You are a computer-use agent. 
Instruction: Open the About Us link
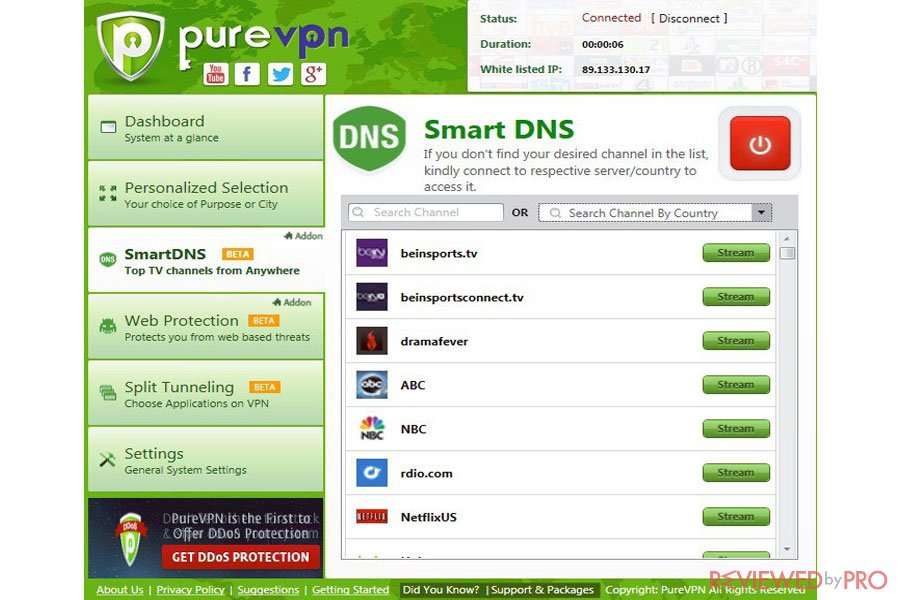tap(120, 590)
